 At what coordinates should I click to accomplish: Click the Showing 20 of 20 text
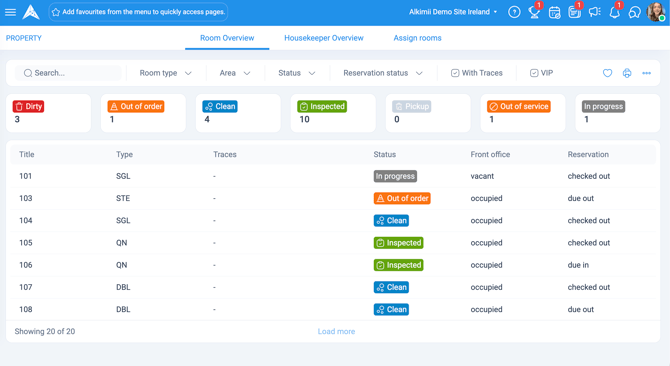[45, 331]
